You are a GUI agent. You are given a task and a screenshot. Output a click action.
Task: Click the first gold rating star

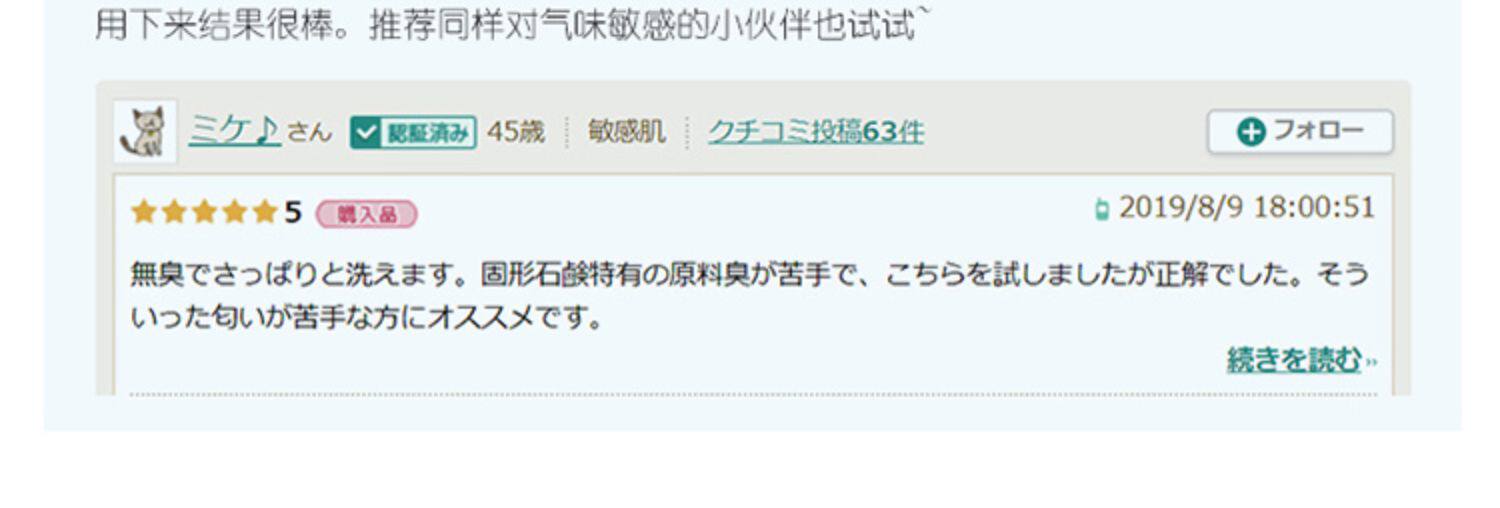click(144, 212)
